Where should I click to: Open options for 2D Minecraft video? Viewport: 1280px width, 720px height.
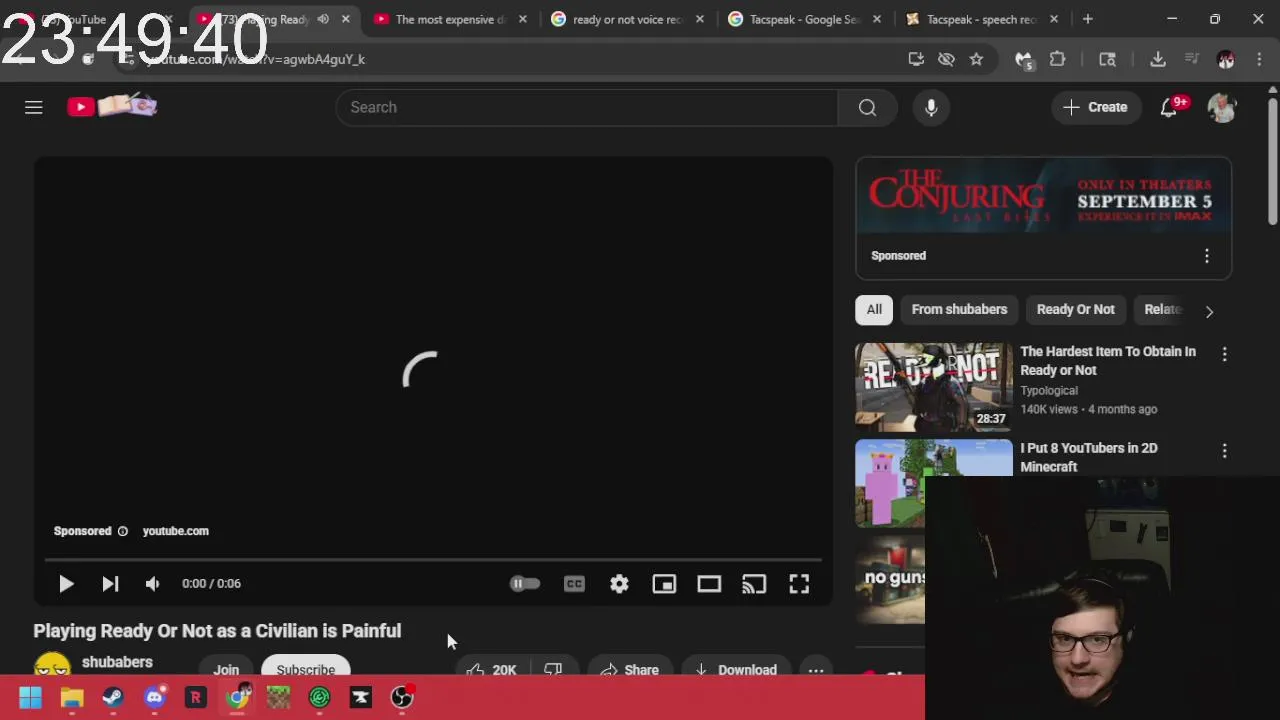coord(1224,451)
